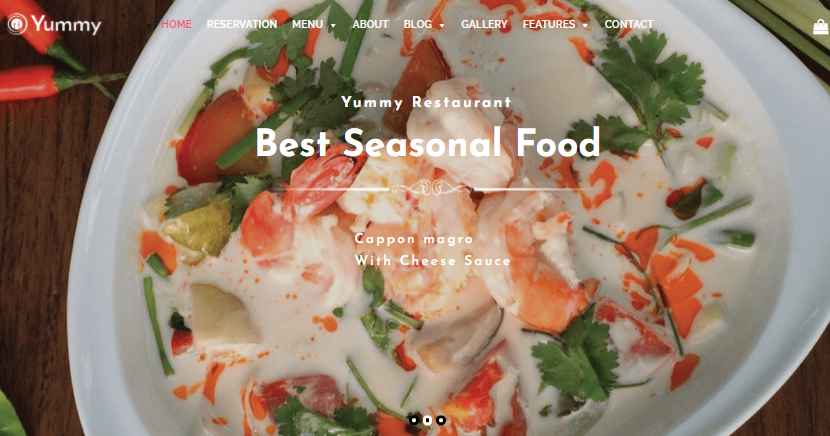Click the MENU nav label
The height and width of the screenshot is (436, 830).
[x=308, y=24]
